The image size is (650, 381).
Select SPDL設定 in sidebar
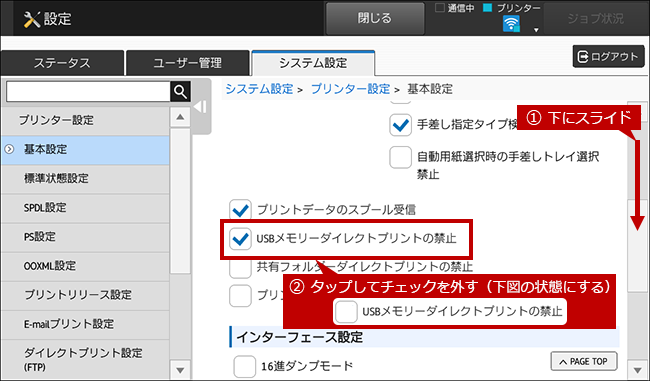coord(85,207)
